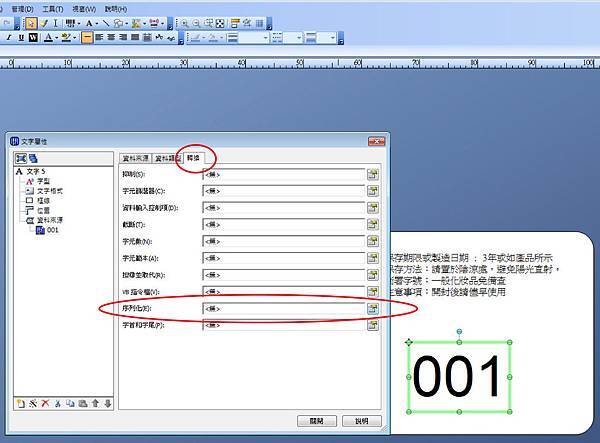The height and width of the screenshot is (443, 600).
Task: Switch to the 轉換 tab
Action: pyautogui.click(x=194, y=158)
